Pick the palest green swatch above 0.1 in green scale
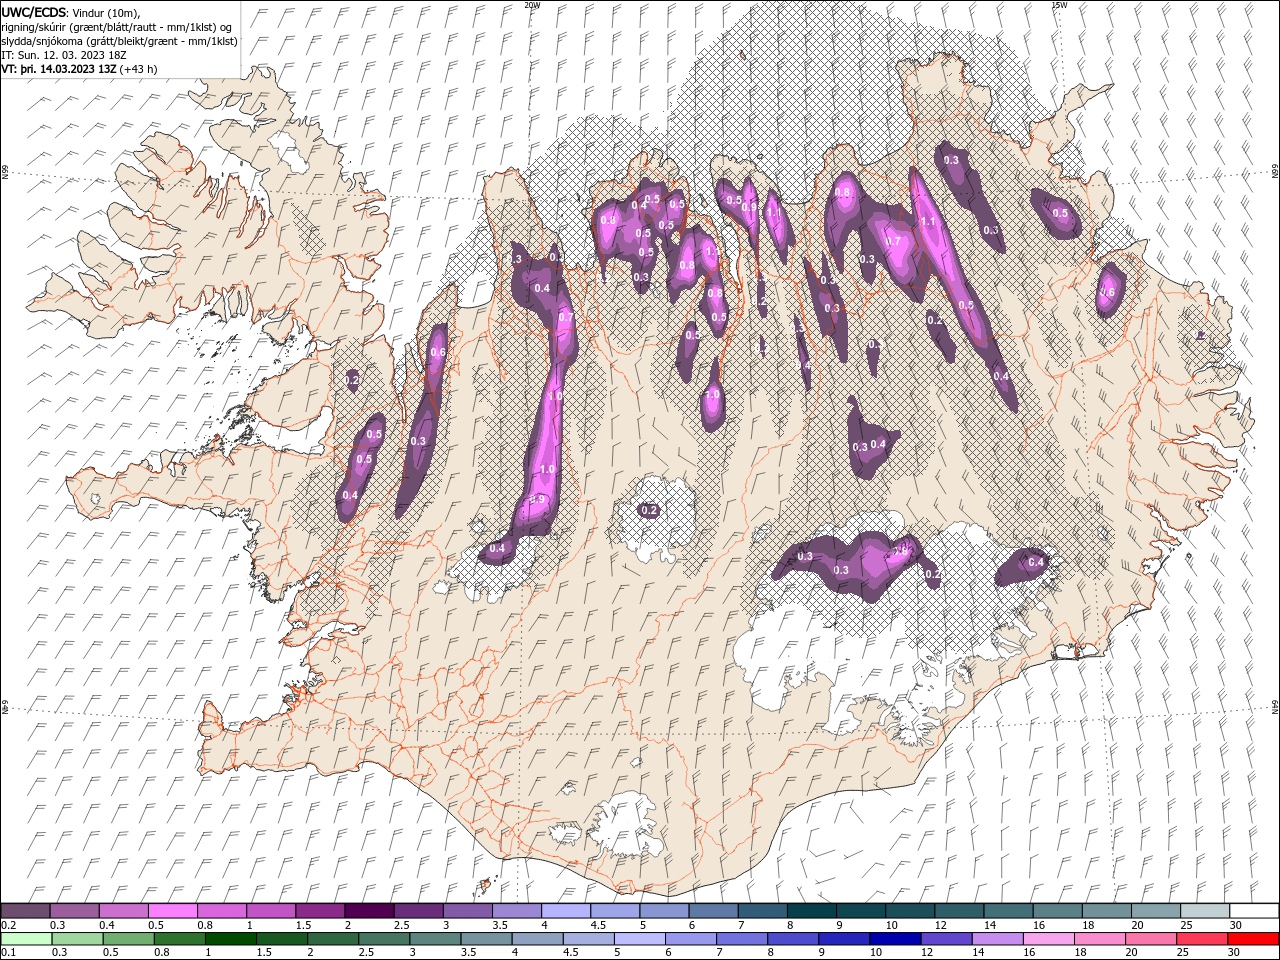 (x=26, y=939)
